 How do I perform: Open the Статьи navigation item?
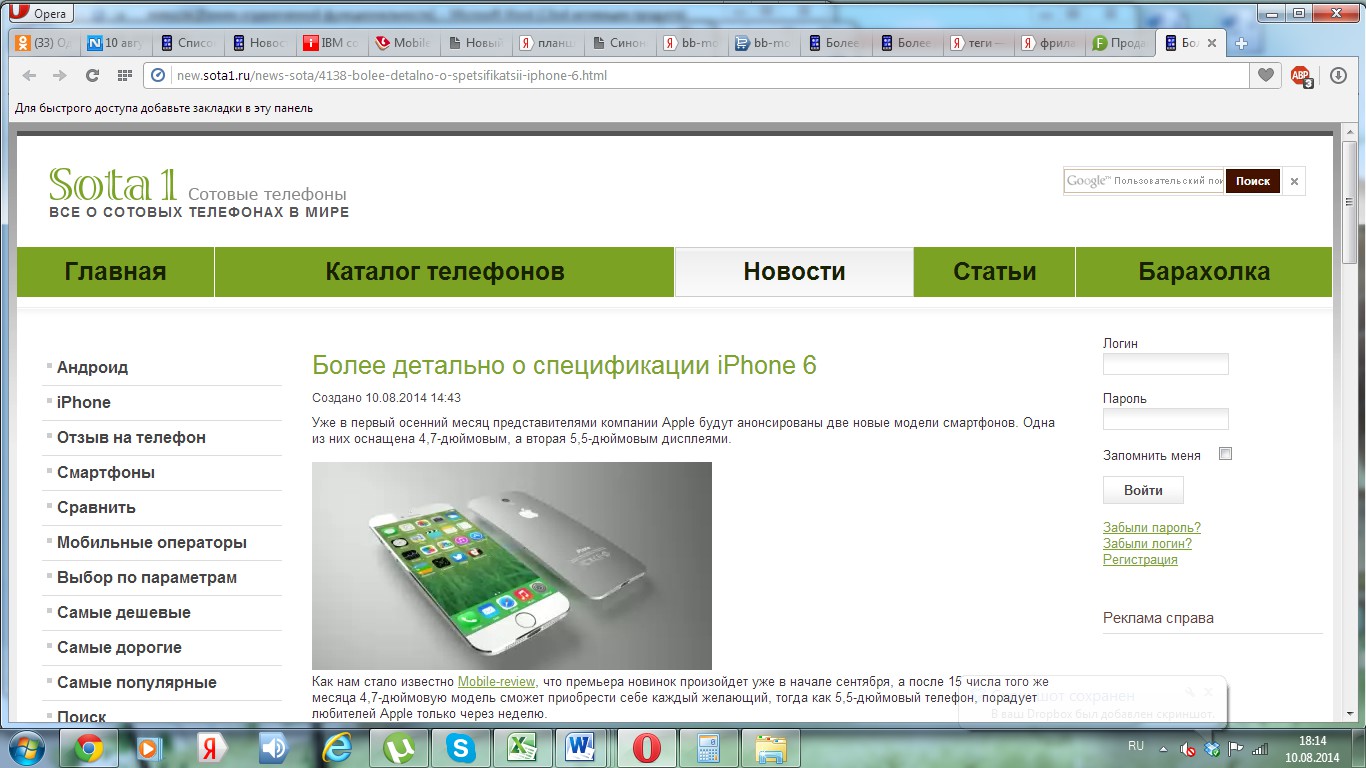(995, 272)
